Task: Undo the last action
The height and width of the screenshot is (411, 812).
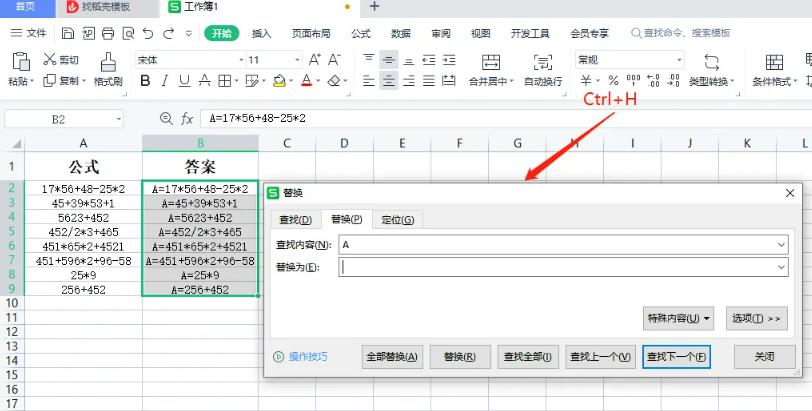Action: coord(148,34)
